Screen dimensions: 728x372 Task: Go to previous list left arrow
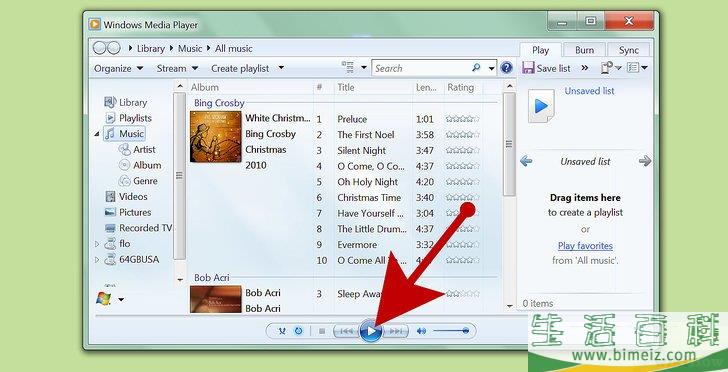point(526,161)
